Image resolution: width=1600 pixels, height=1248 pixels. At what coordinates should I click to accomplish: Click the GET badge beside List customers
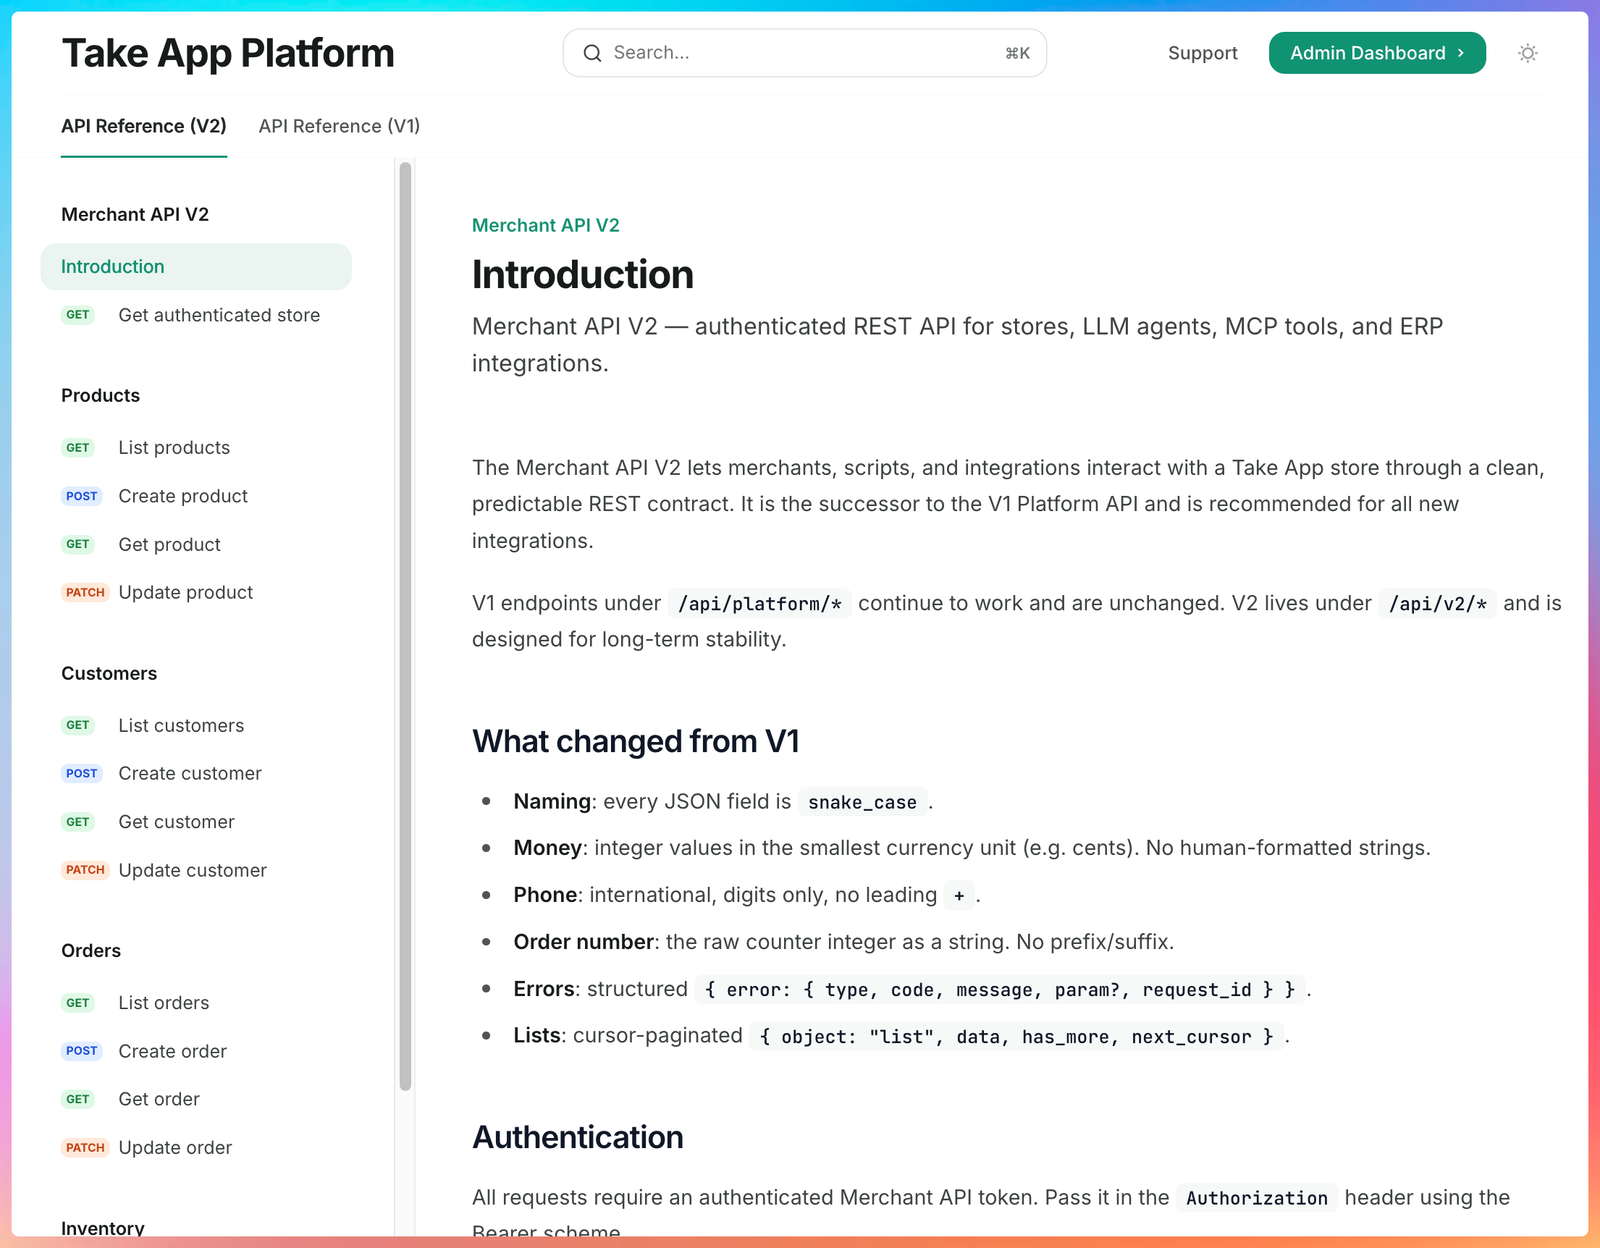tap(78, 725)
